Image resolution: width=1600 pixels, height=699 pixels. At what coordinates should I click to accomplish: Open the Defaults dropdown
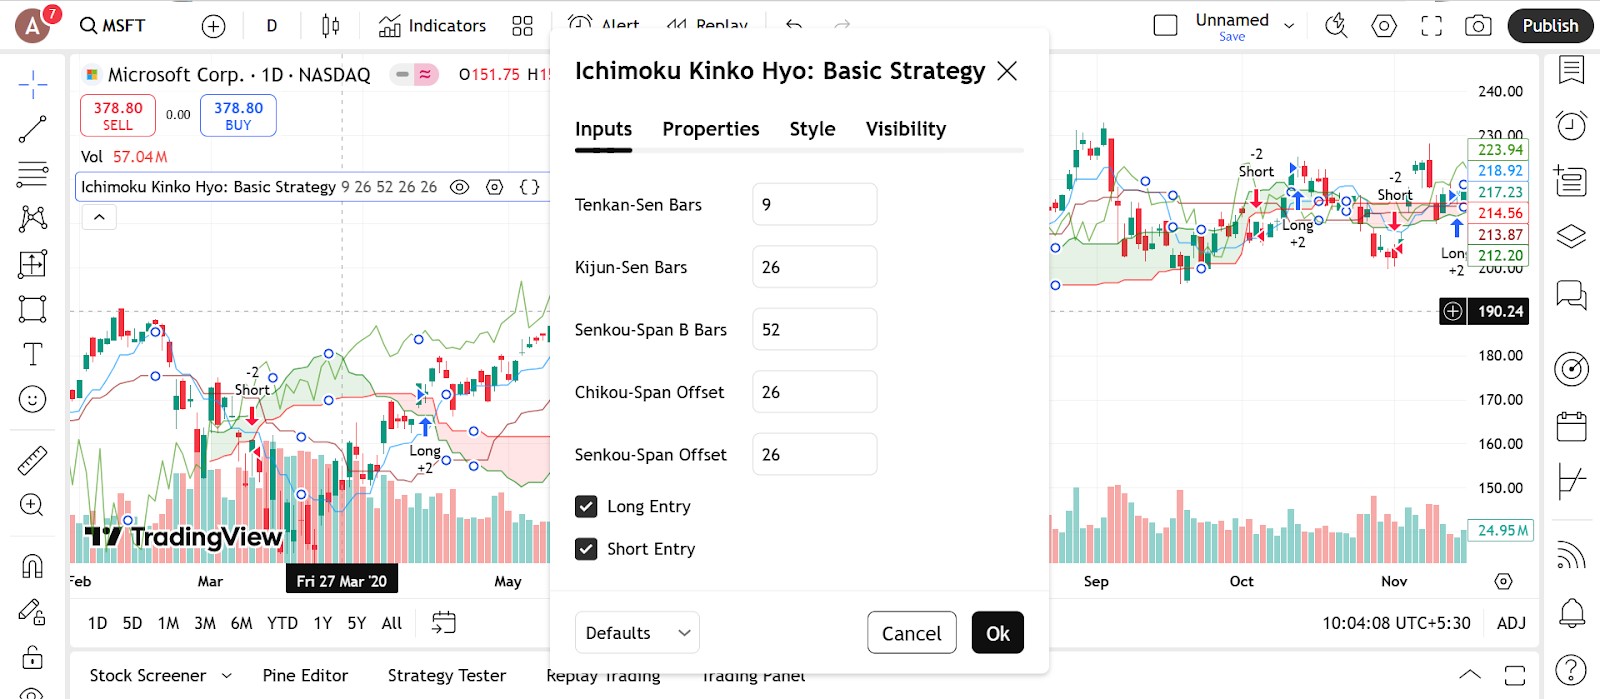pyautogui.click(x=637, y=633)
